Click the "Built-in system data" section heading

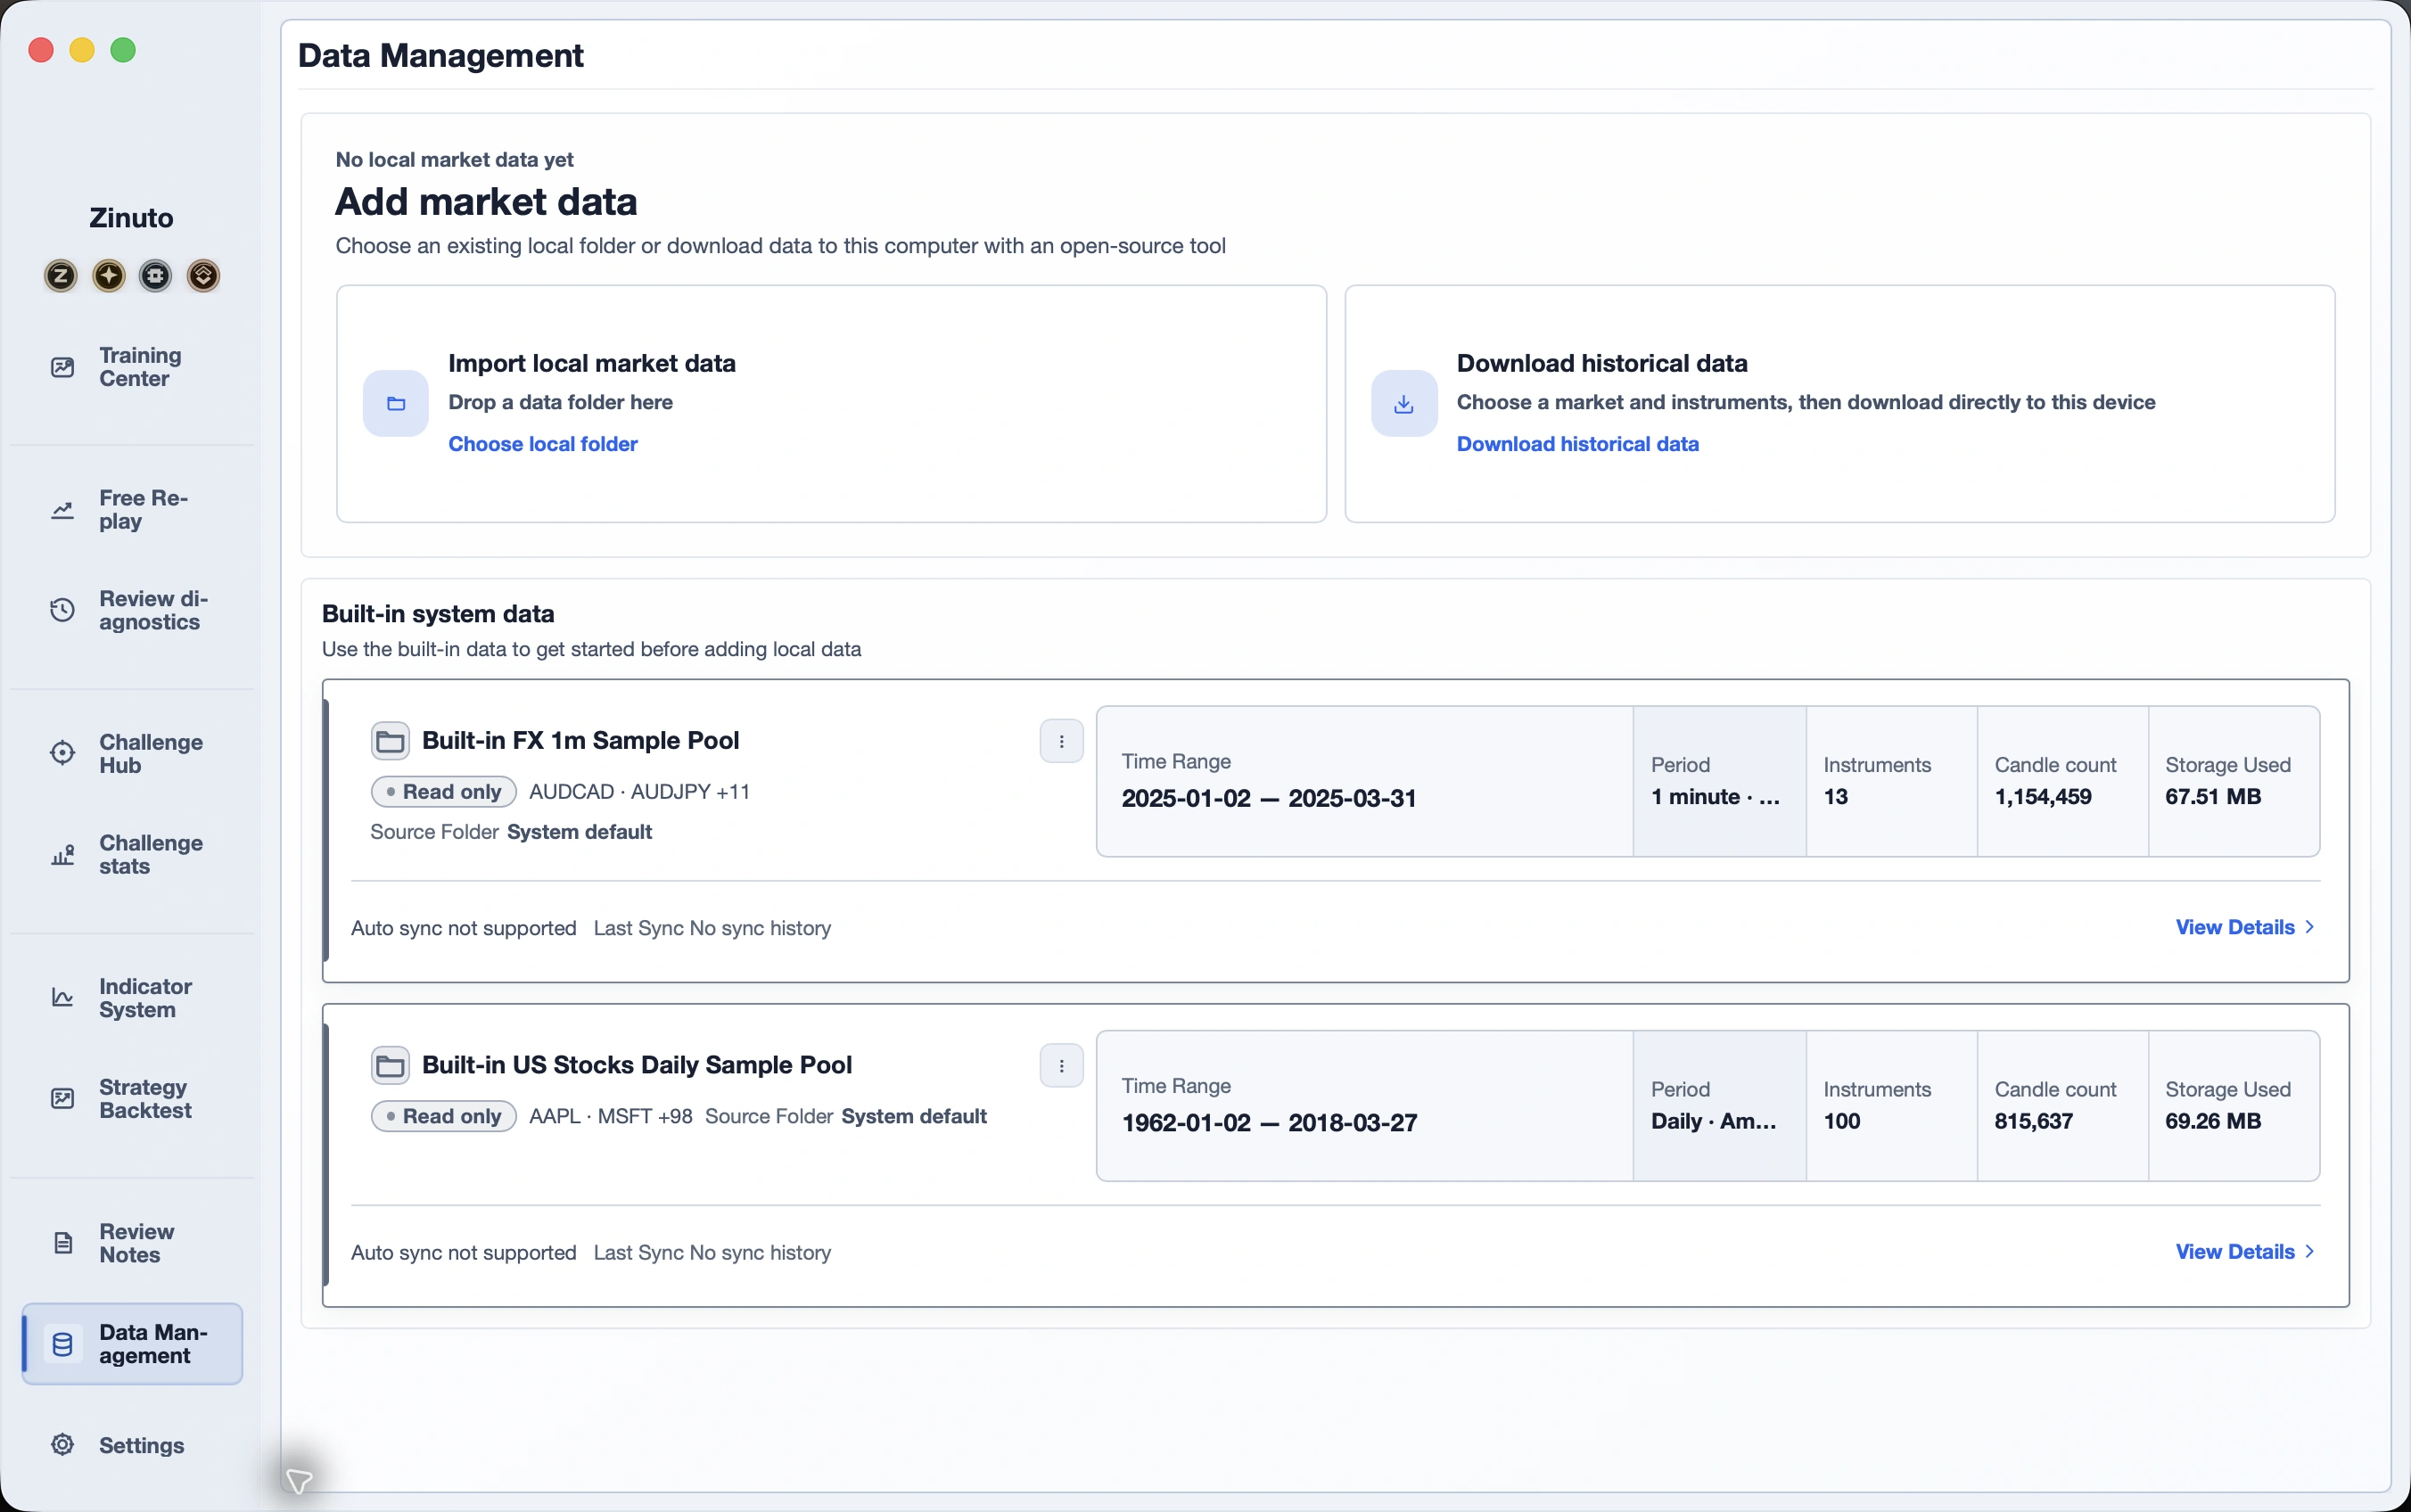(438, 614)
